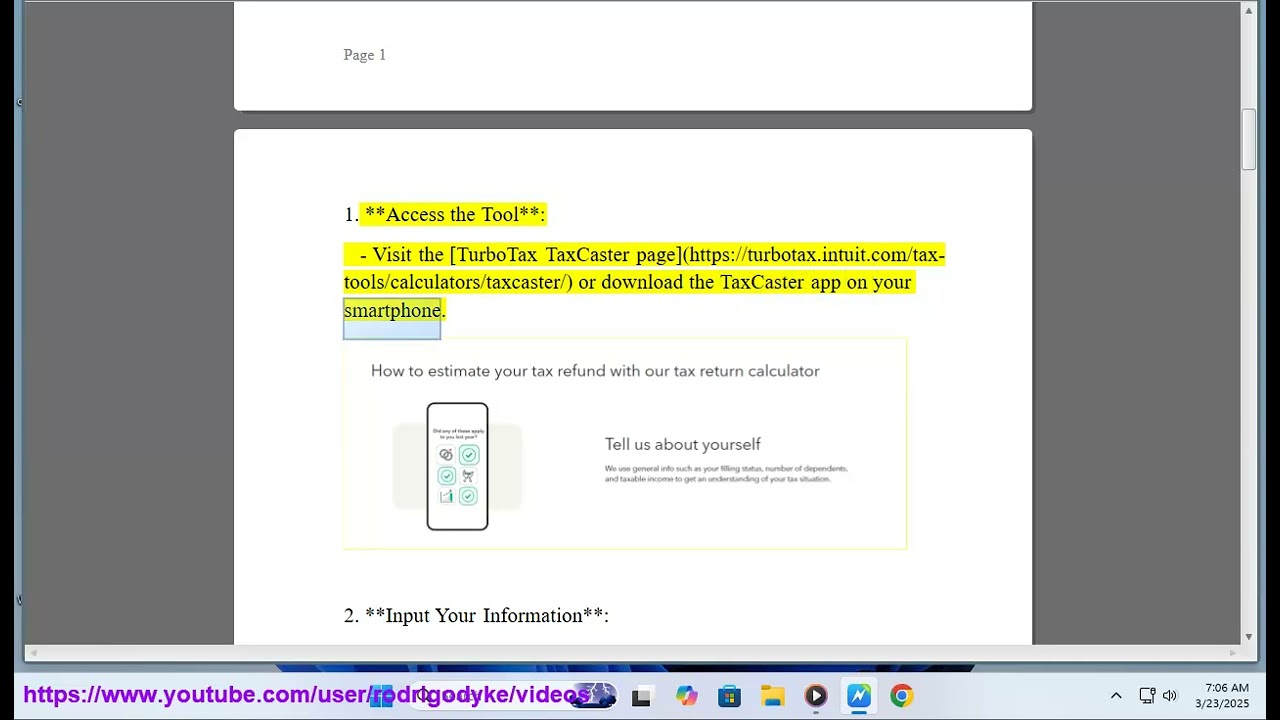Image resolution: width=1280 pixels, height=720 pixels.
Task: Switch to the active blue lightning app
Action: coord(859,697)
